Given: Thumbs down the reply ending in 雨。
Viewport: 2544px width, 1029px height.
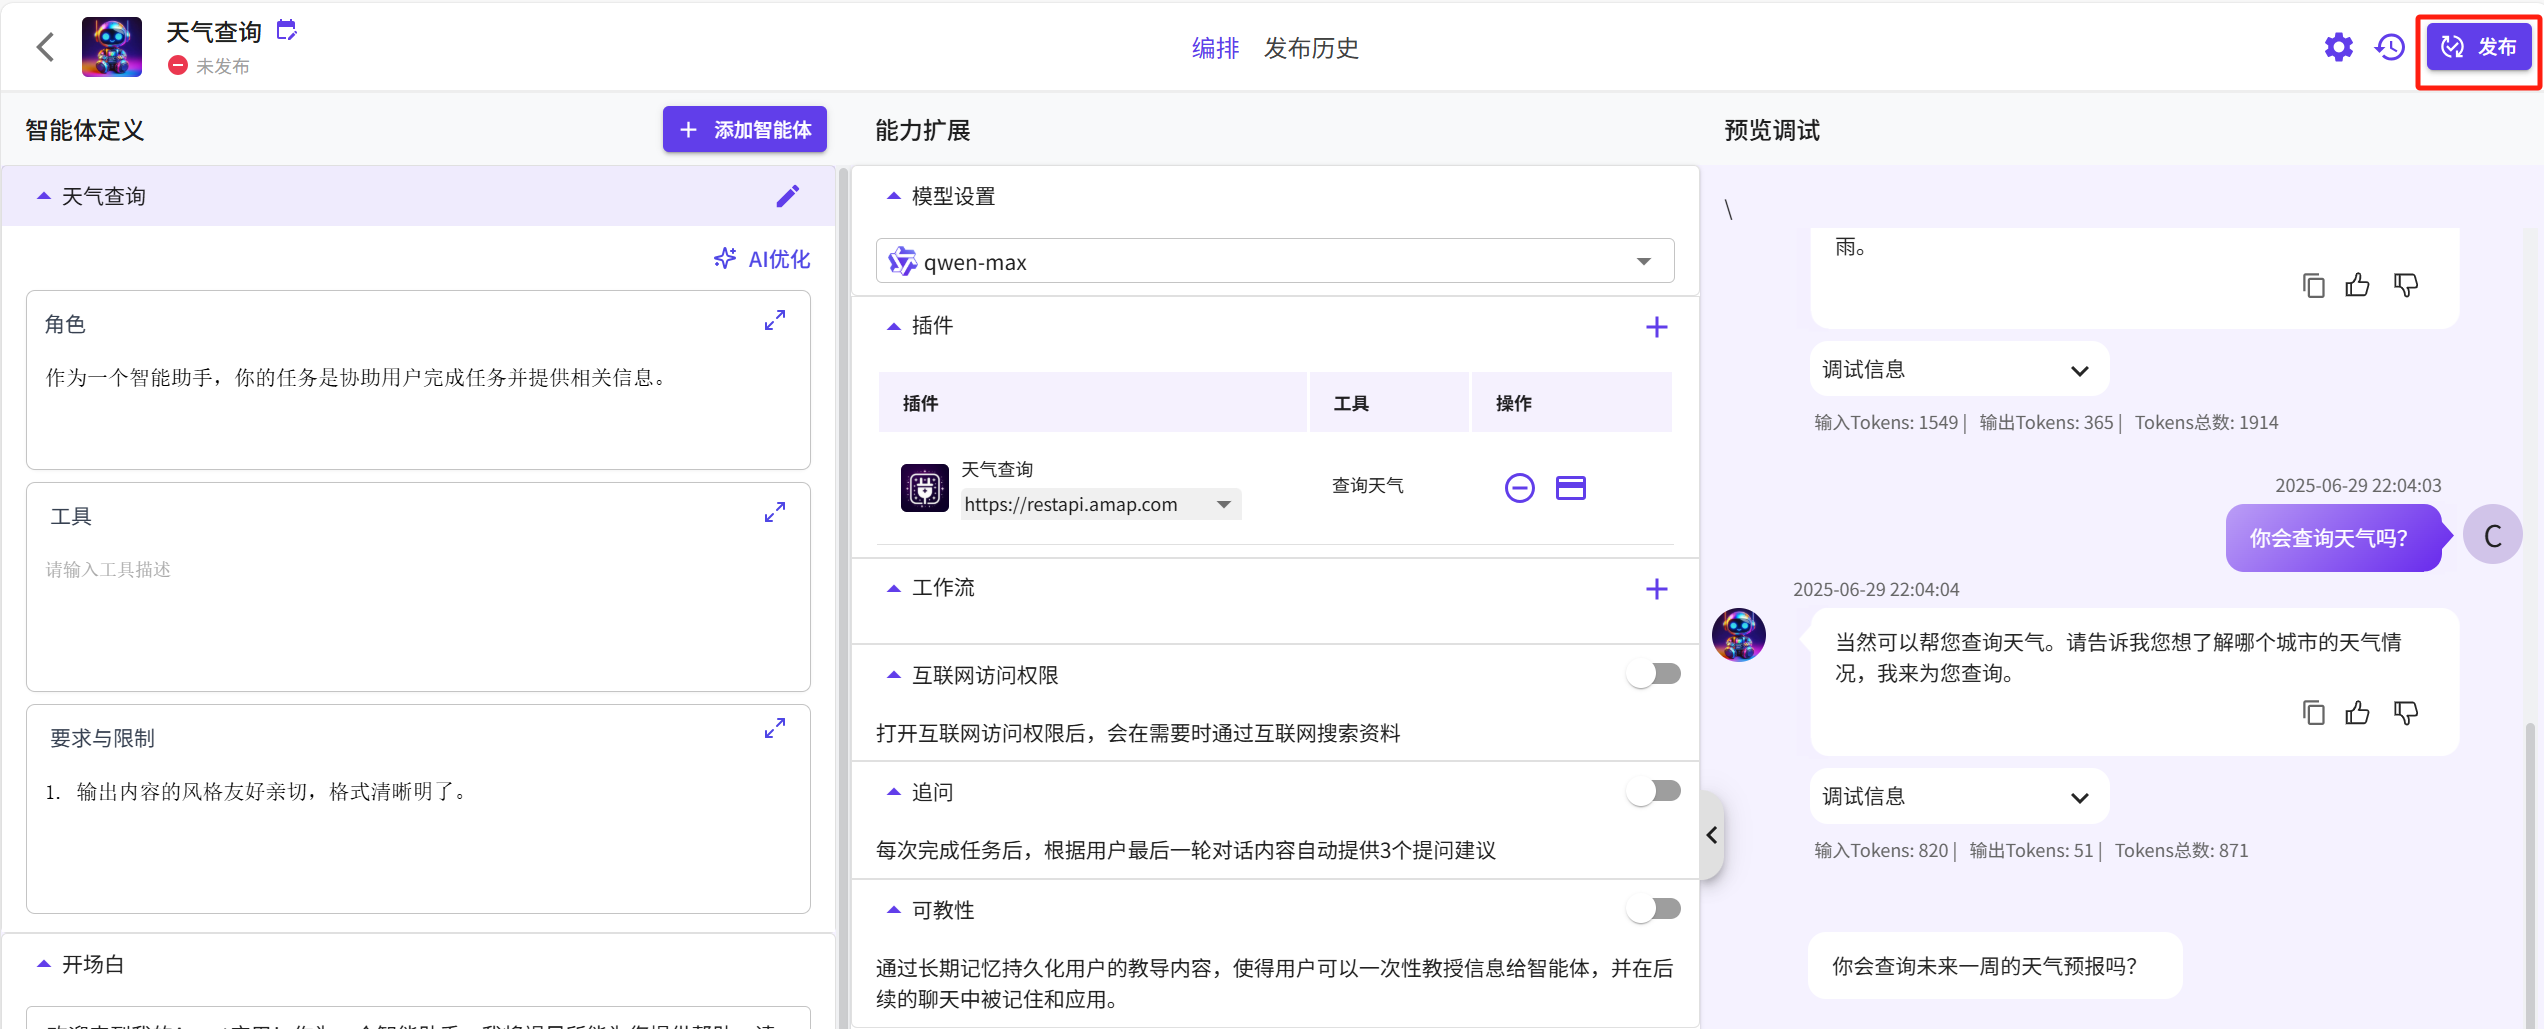Looking at the screenshot, I should [2405, 285].
